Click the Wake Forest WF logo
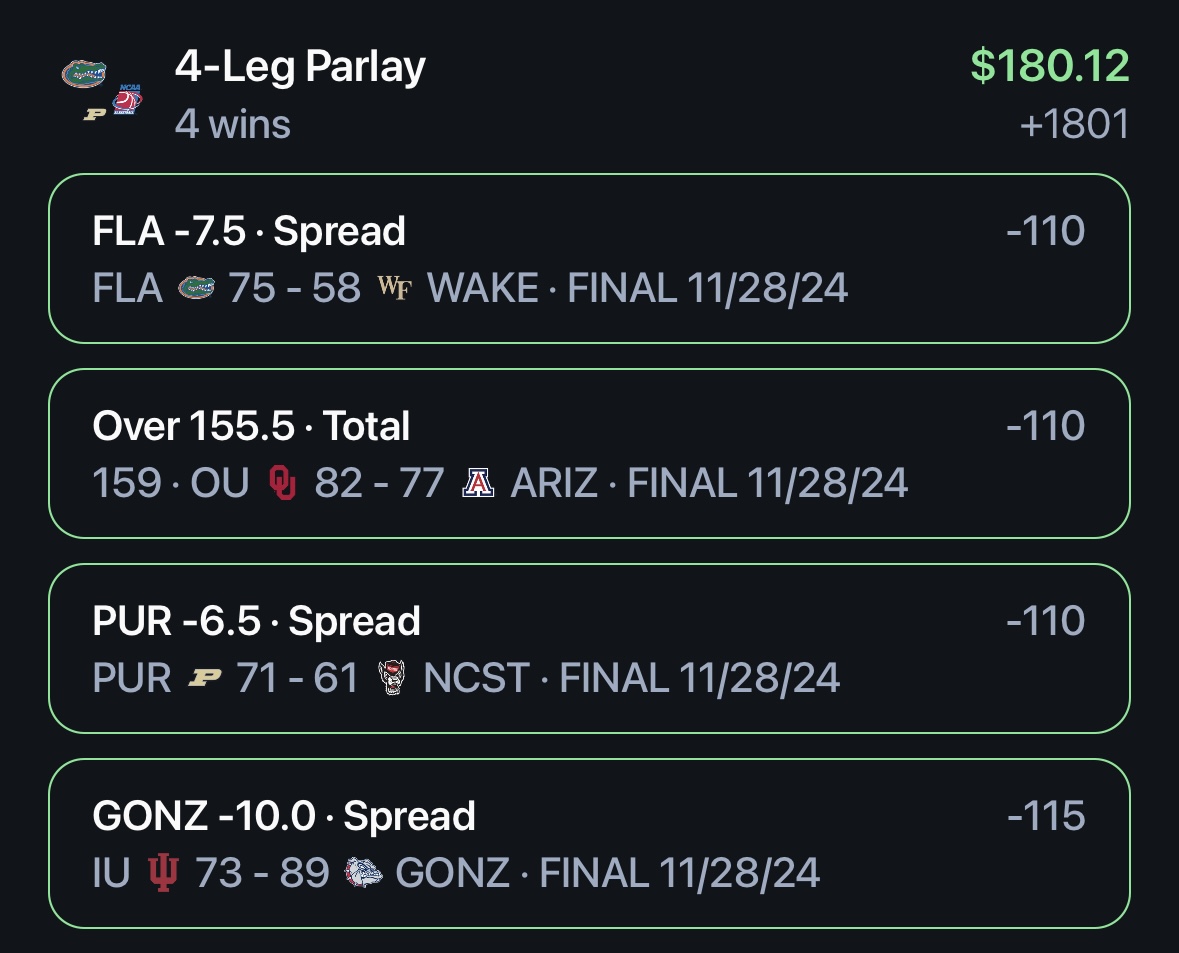1179x953 pixels. (395, 287)
